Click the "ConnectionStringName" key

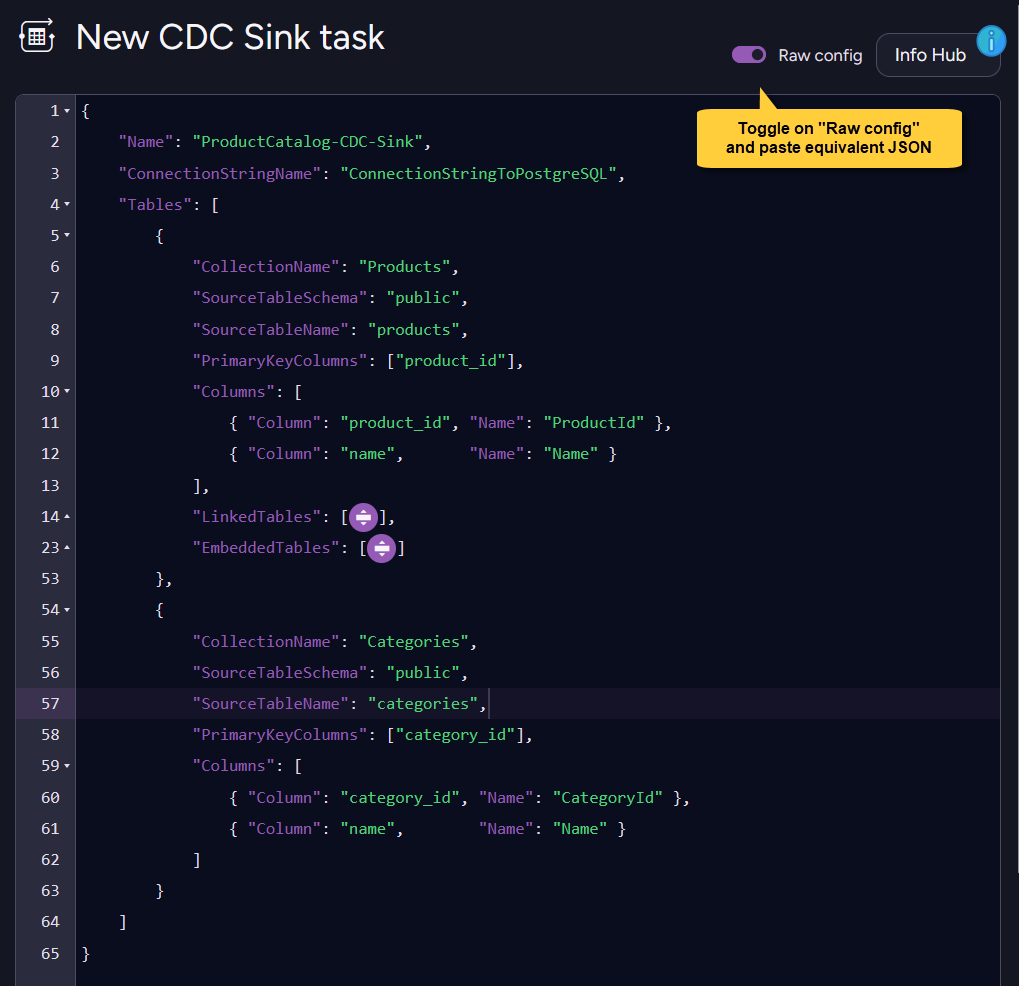(220, 174)
